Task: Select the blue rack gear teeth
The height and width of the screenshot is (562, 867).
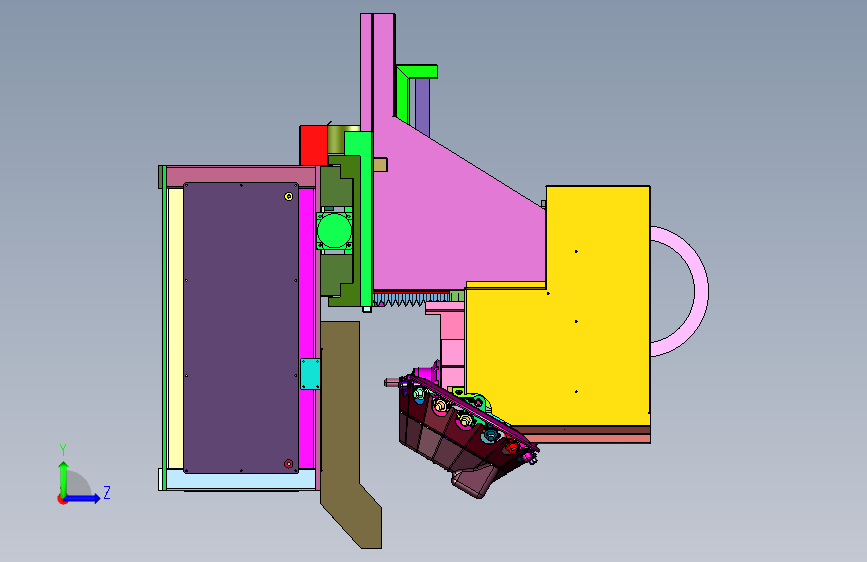Action: click(409, 299)
